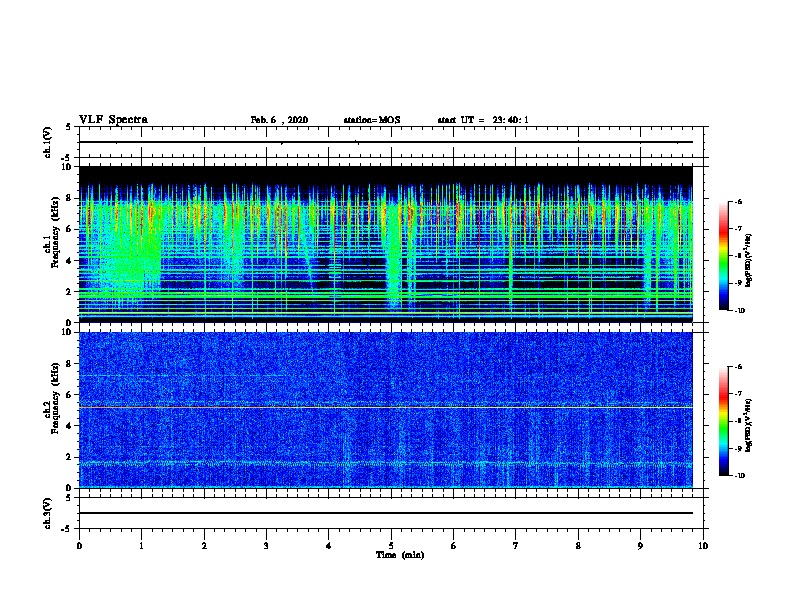
Task: Click the 'ch.3(V)' axis label
Action: 48,513
